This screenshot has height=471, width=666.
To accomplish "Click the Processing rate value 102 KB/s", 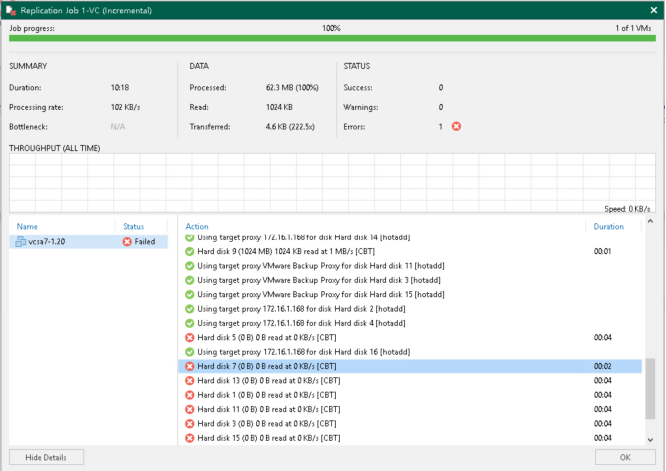I will [125, 107].
